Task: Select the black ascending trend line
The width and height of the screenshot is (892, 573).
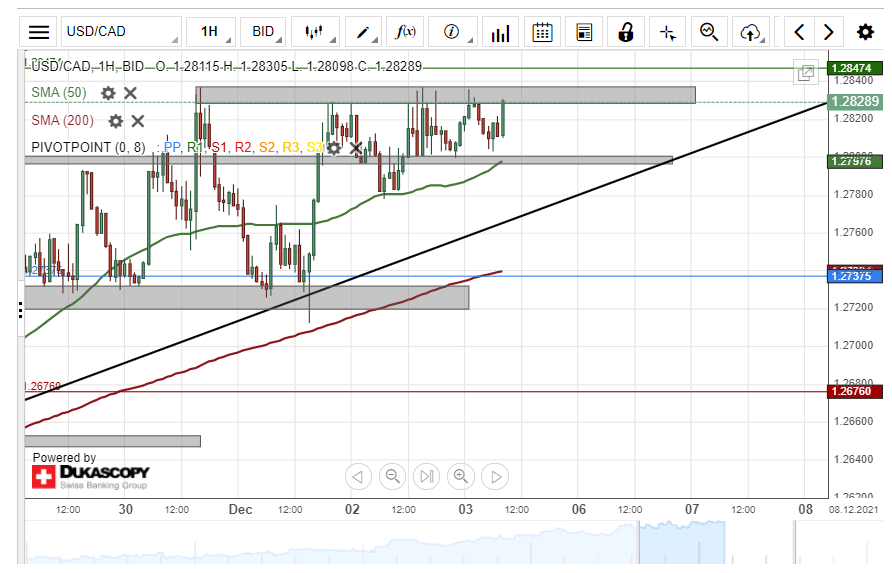Action: coord(426,251)
